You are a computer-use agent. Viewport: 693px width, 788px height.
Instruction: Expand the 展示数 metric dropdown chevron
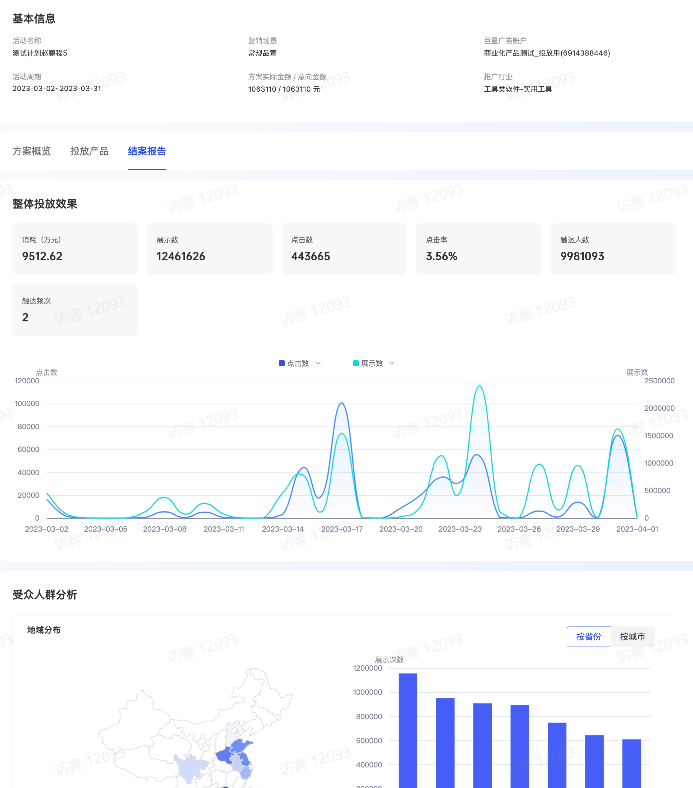point(392,363)
